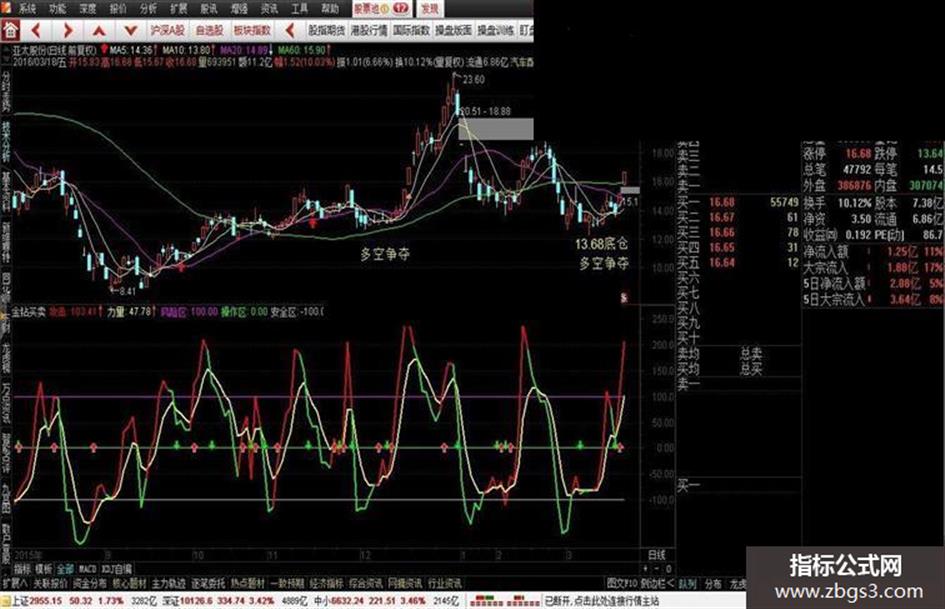Screen dimensions: 945x609
Task: Open the 工具 menu
Action: coord(300,8)
